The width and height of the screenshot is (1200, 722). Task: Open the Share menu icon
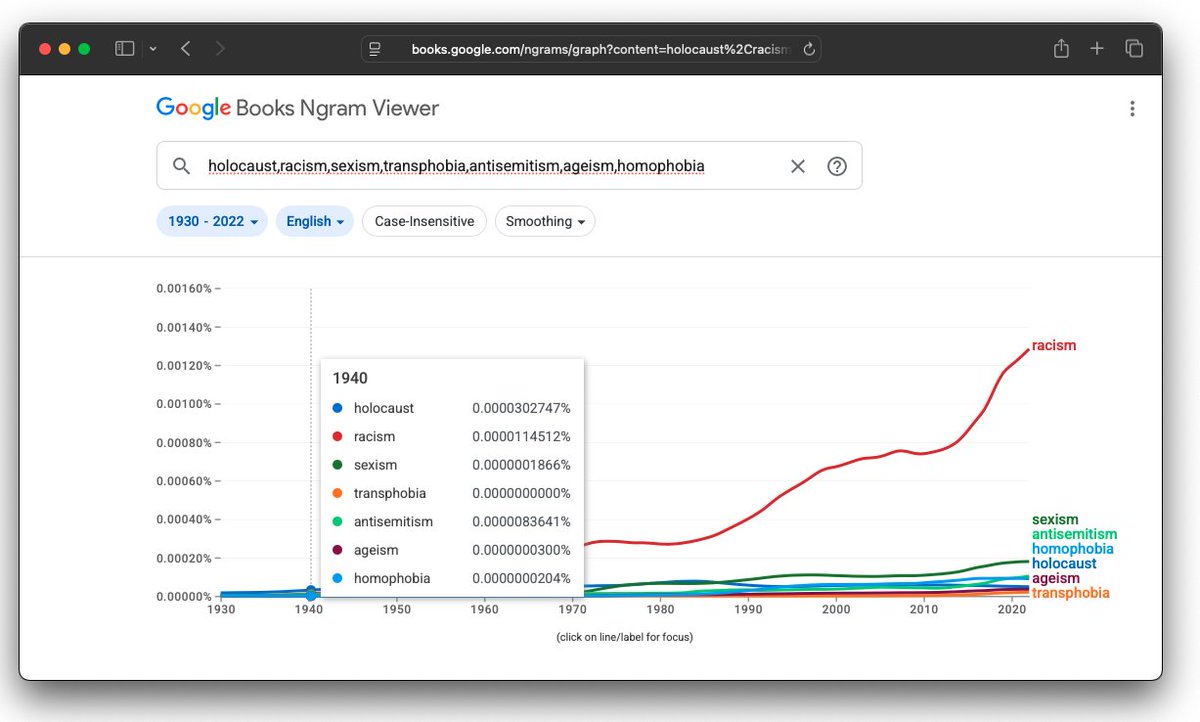[x=1061, y=48]
